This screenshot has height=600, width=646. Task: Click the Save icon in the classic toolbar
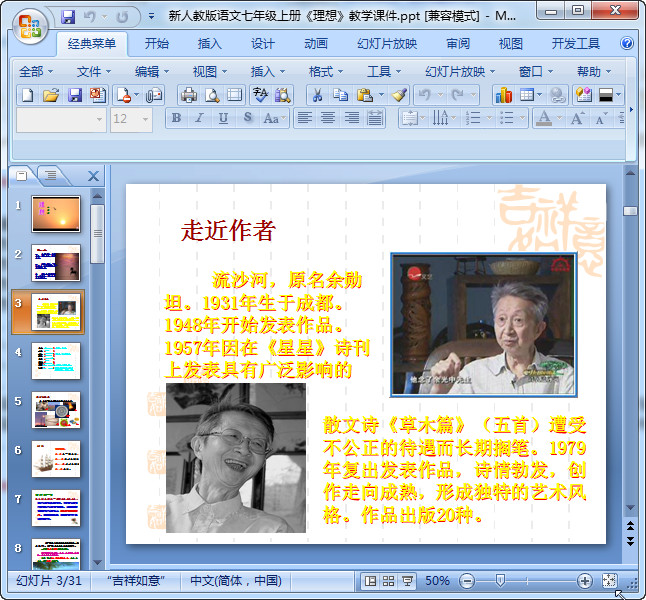point(75,95)
